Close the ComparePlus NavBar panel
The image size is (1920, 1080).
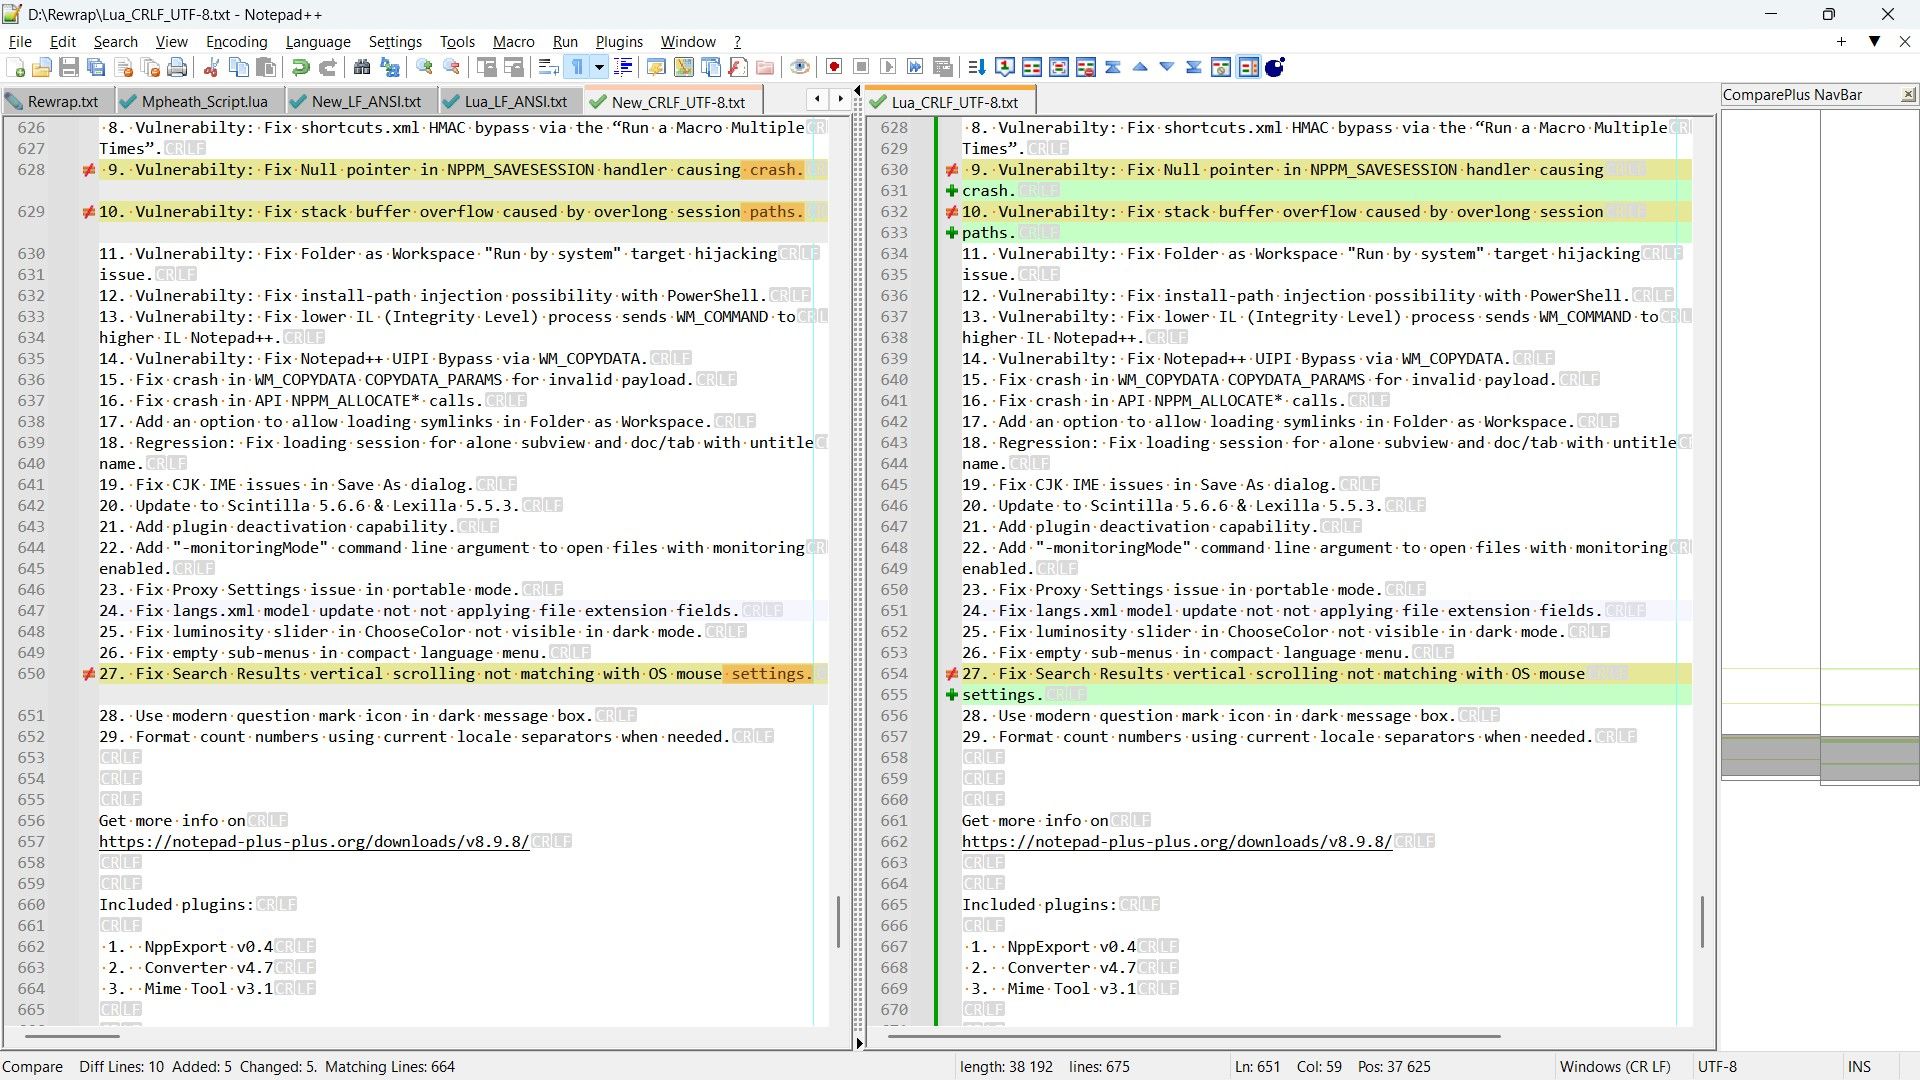[1907, 95]
